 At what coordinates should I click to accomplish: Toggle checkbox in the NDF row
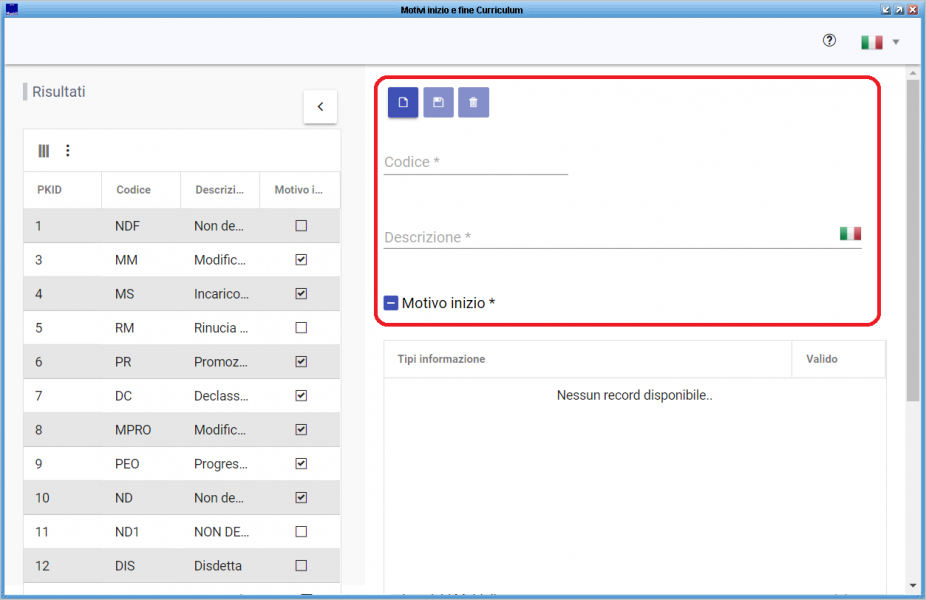[301, 226]
